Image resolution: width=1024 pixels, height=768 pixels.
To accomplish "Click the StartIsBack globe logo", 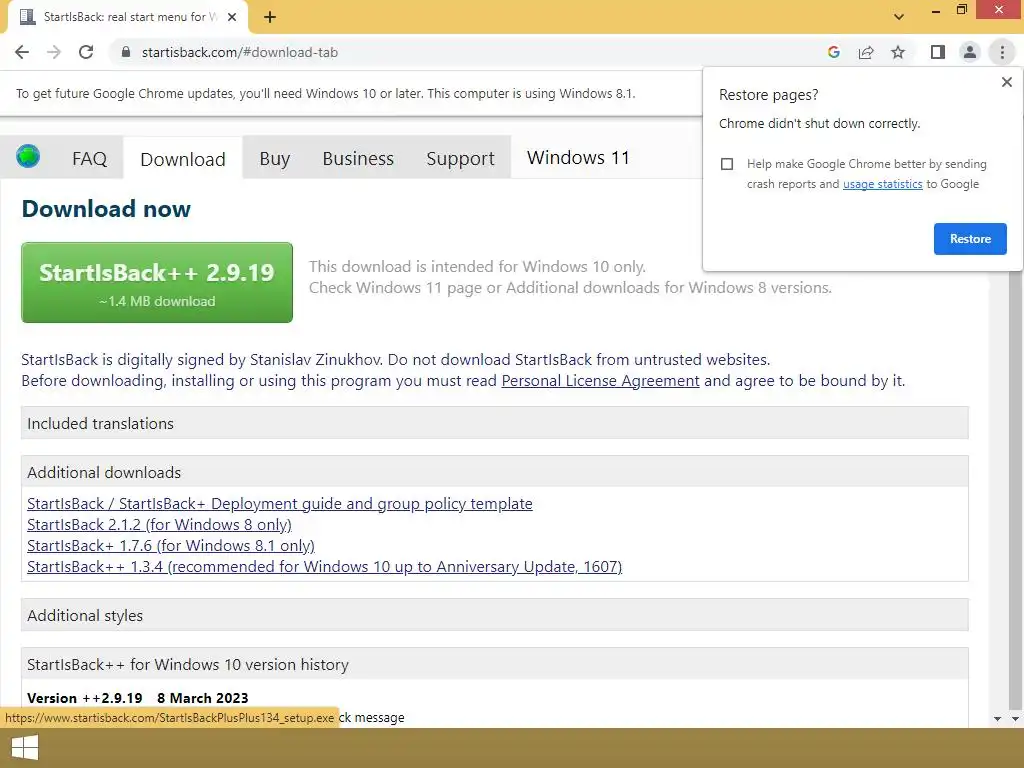I will point(28,157).
